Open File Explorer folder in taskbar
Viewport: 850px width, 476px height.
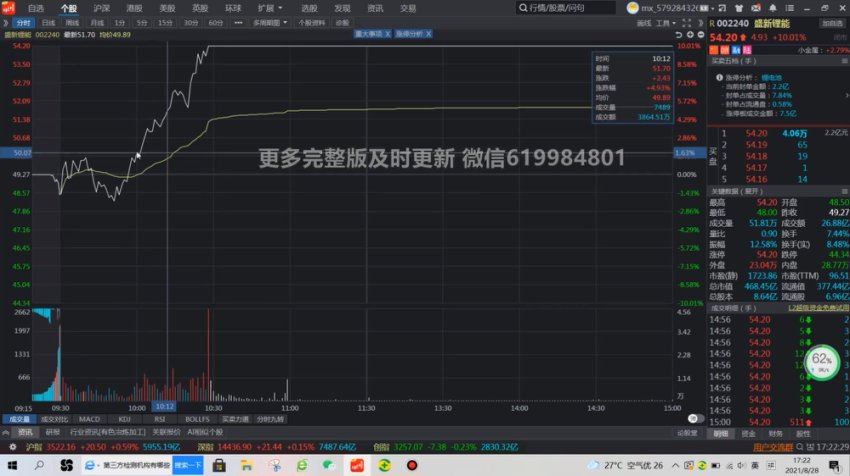coord(247,466)
